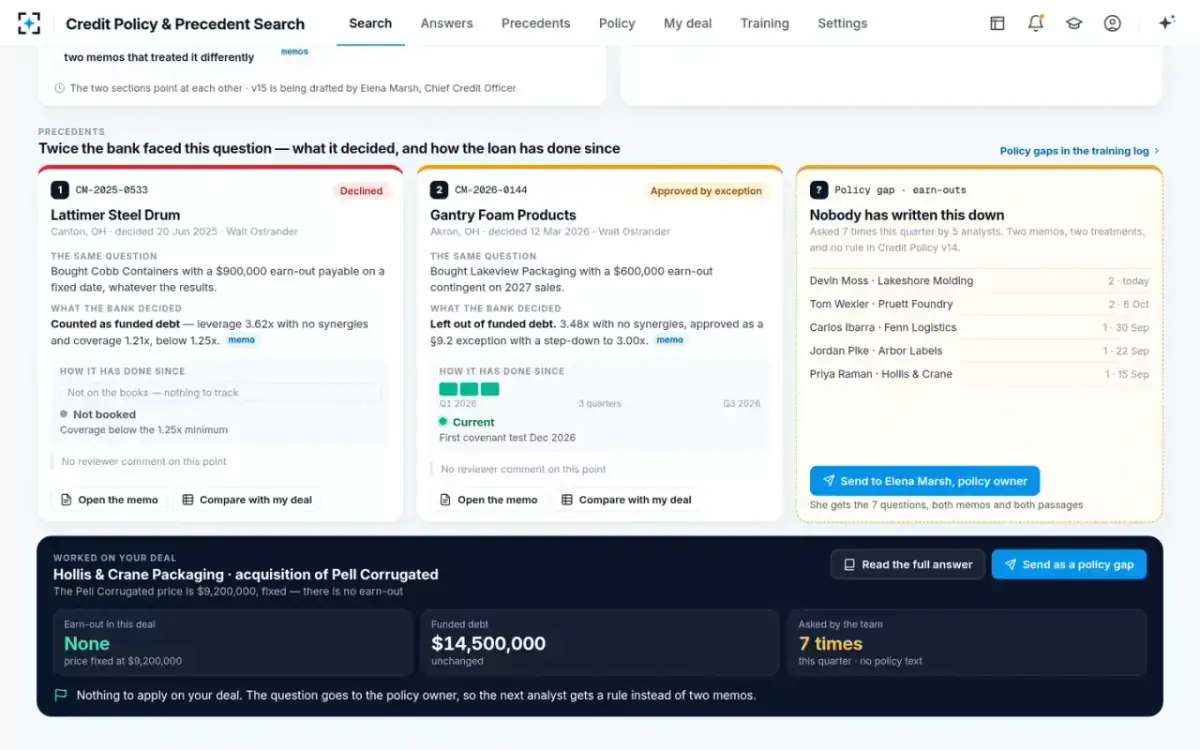The image size is (1200, 750).
Task: Click the Funded debt $14,500,000 value
Action: pos(489,644)
